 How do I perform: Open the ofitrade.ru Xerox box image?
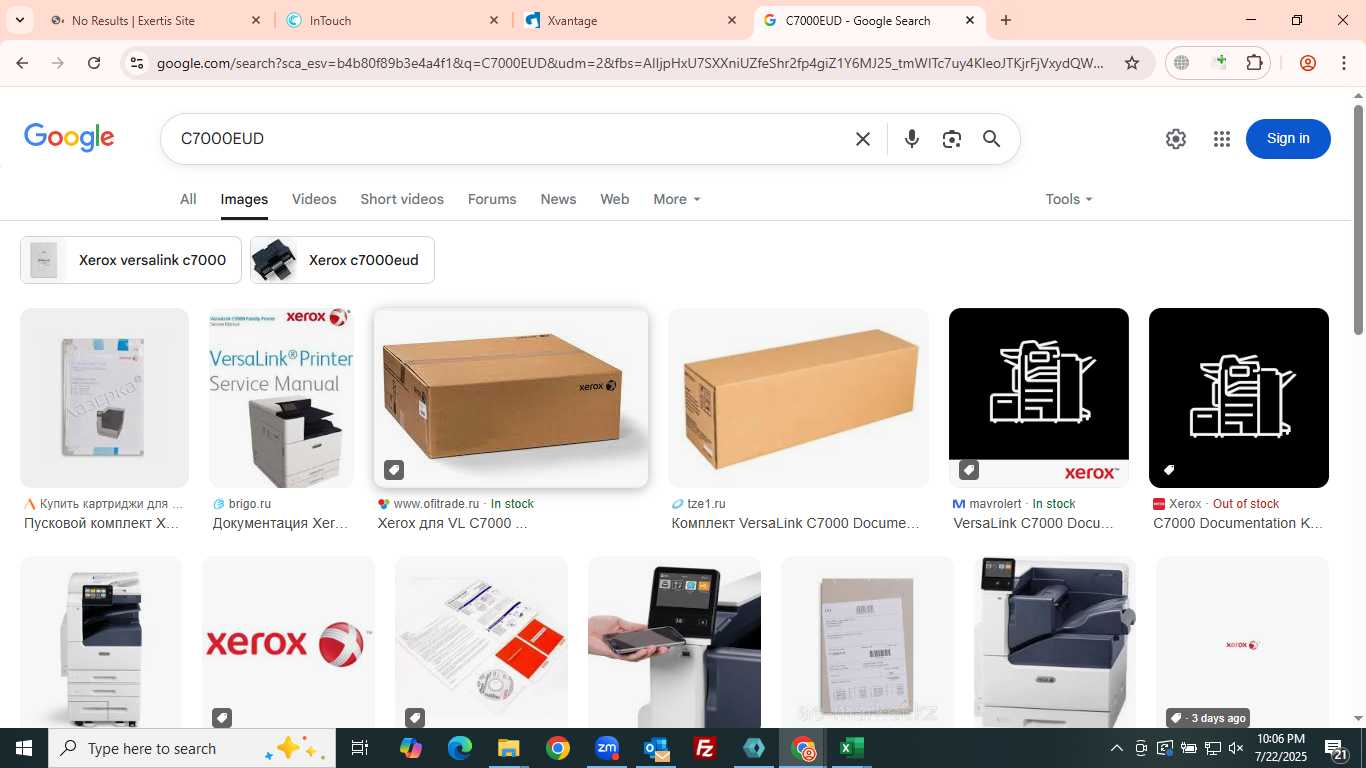point(511,398)
